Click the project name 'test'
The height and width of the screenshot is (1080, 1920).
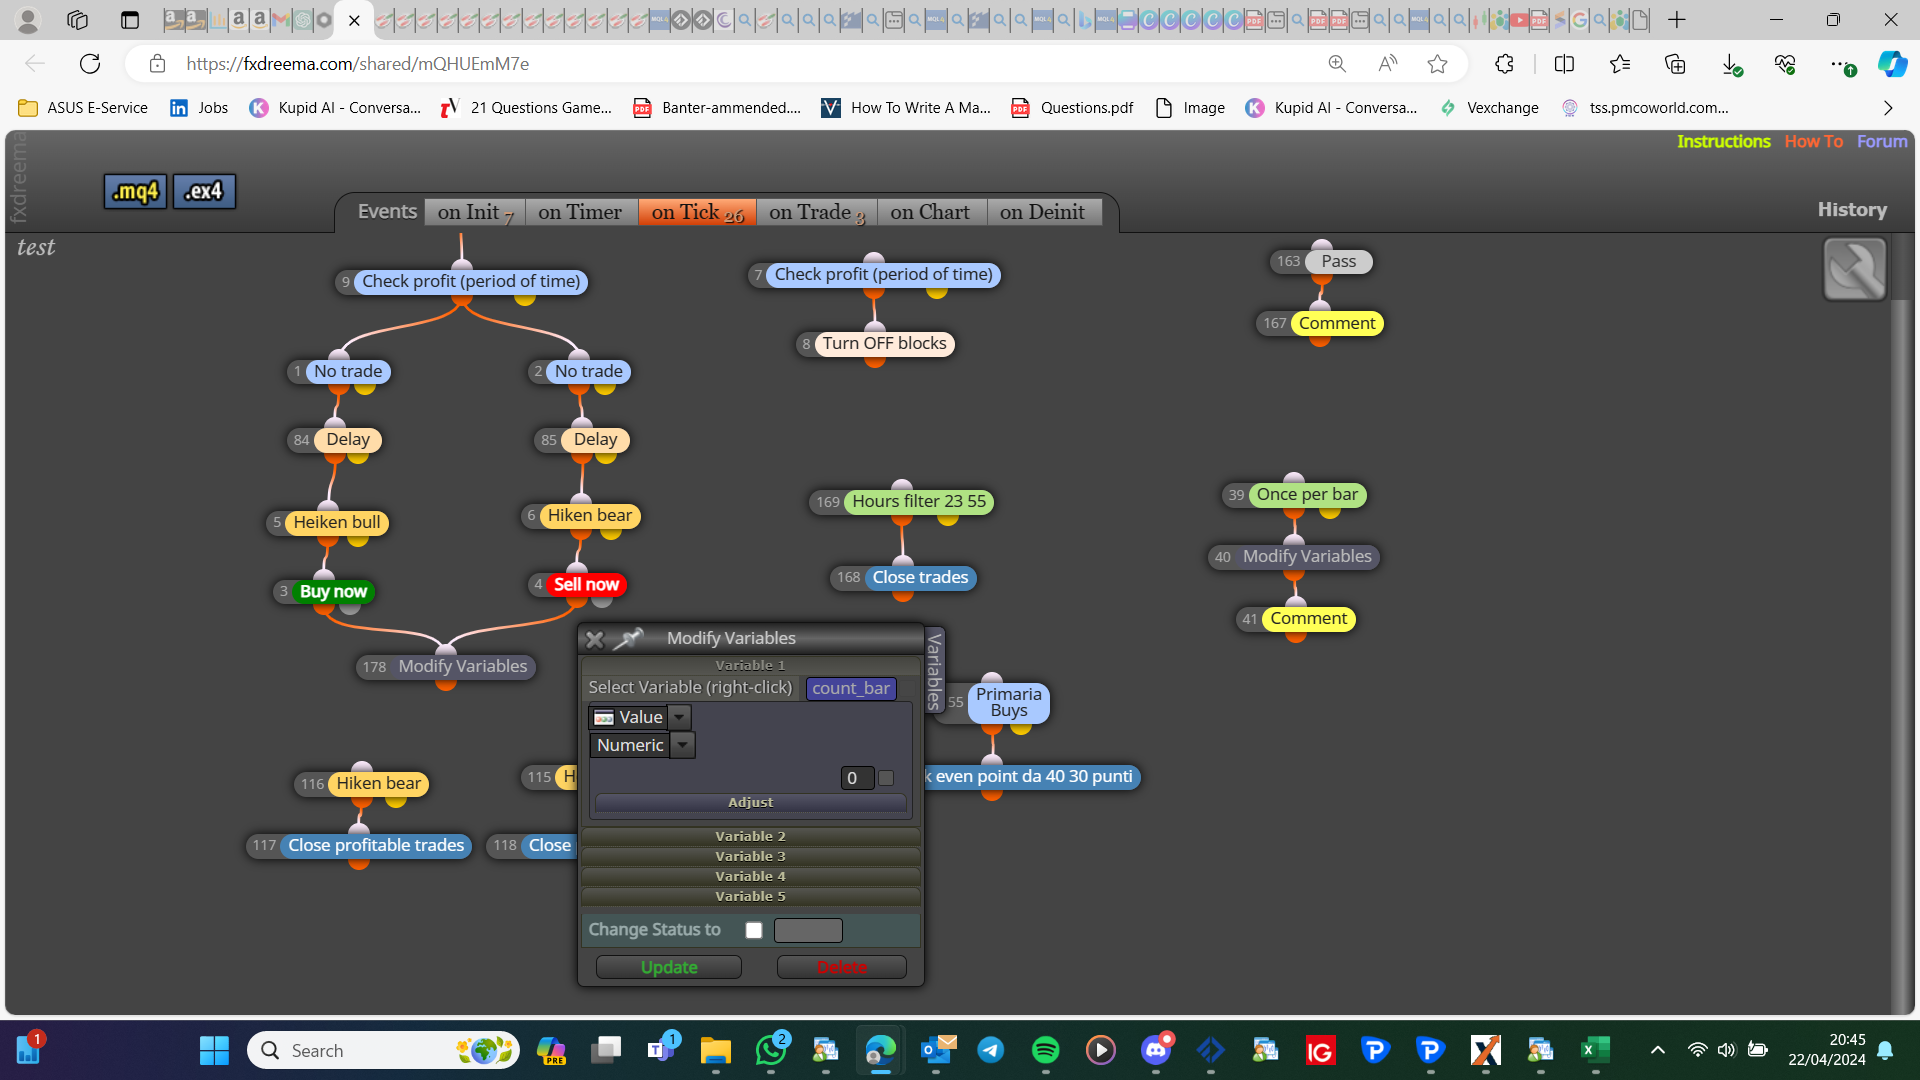pos(36,247)
